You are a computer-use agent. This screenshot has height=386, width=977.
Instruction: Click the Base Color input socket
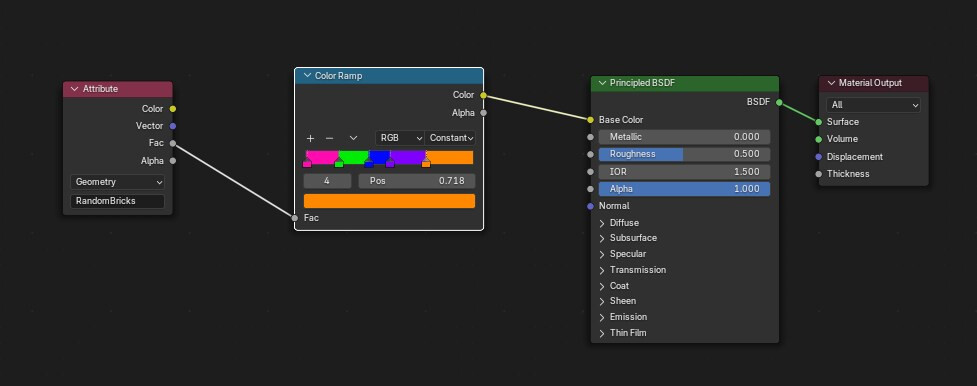click(x=591, y=120)
